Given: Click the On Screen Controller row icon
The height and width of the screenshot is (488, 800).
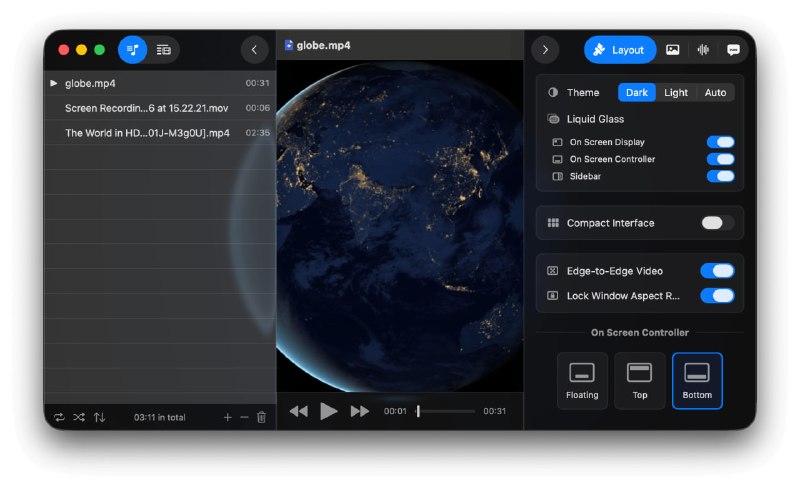Looking at the screenshot, I should 558,159.
